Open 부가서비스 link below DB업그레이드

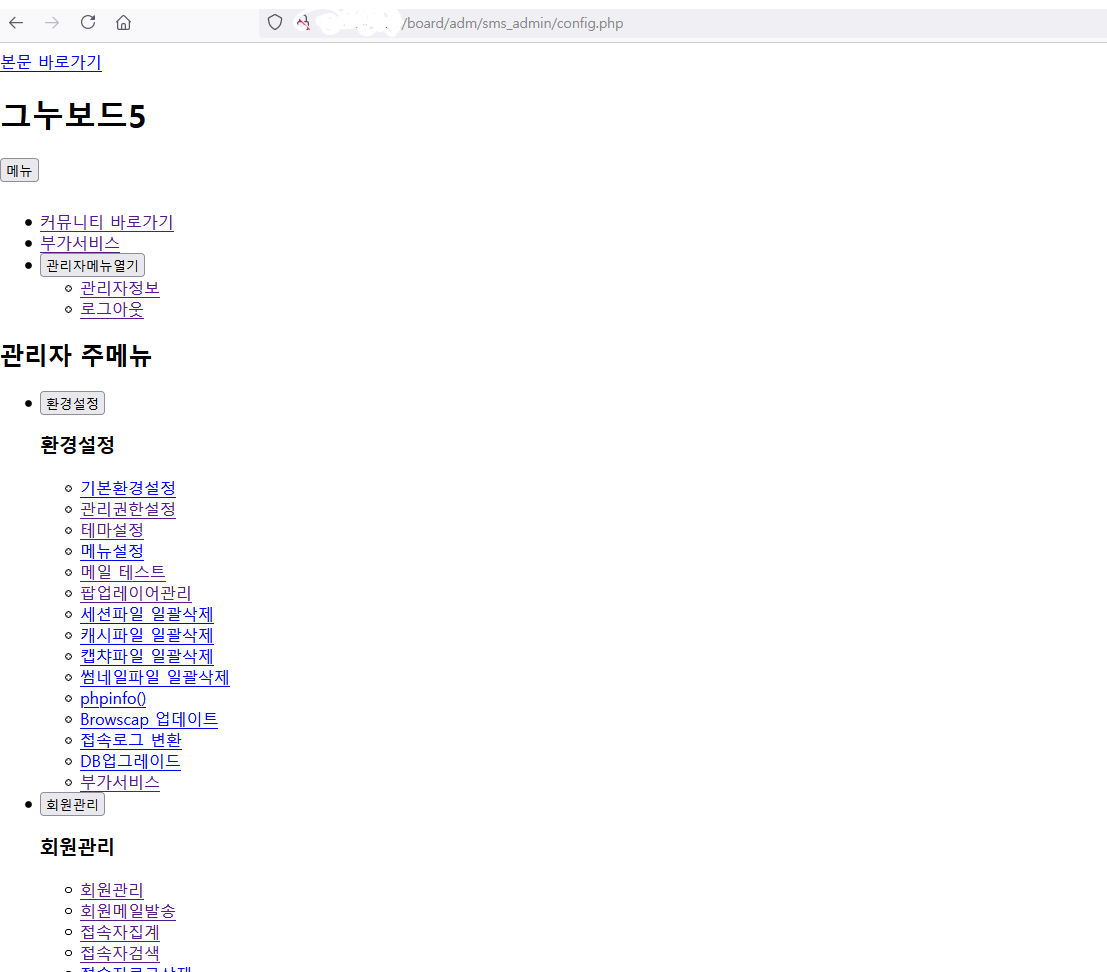click(120, 783)
